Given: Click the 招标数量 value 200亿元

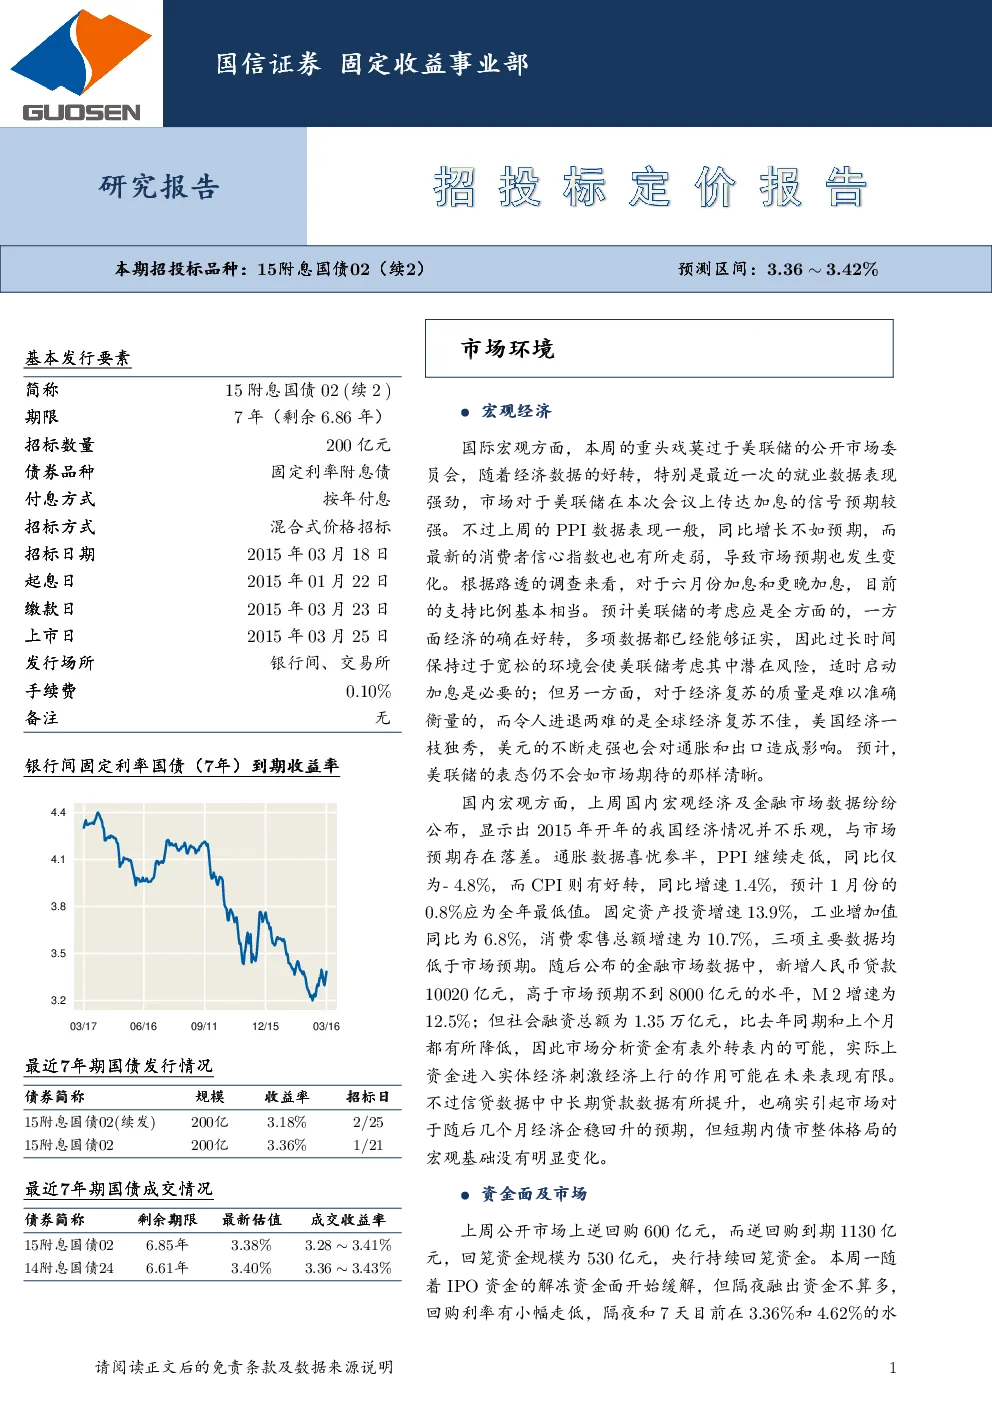Looking at the screenshot, I should click(x=358, y=445).
